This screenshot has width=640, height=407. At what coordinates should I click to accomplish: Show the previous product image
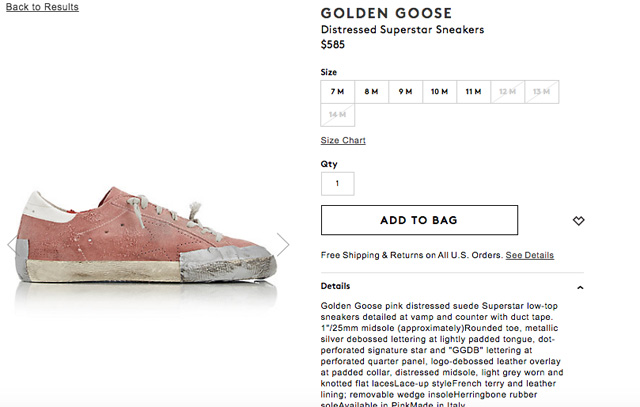pyautogui.click(x=13, y=244)
